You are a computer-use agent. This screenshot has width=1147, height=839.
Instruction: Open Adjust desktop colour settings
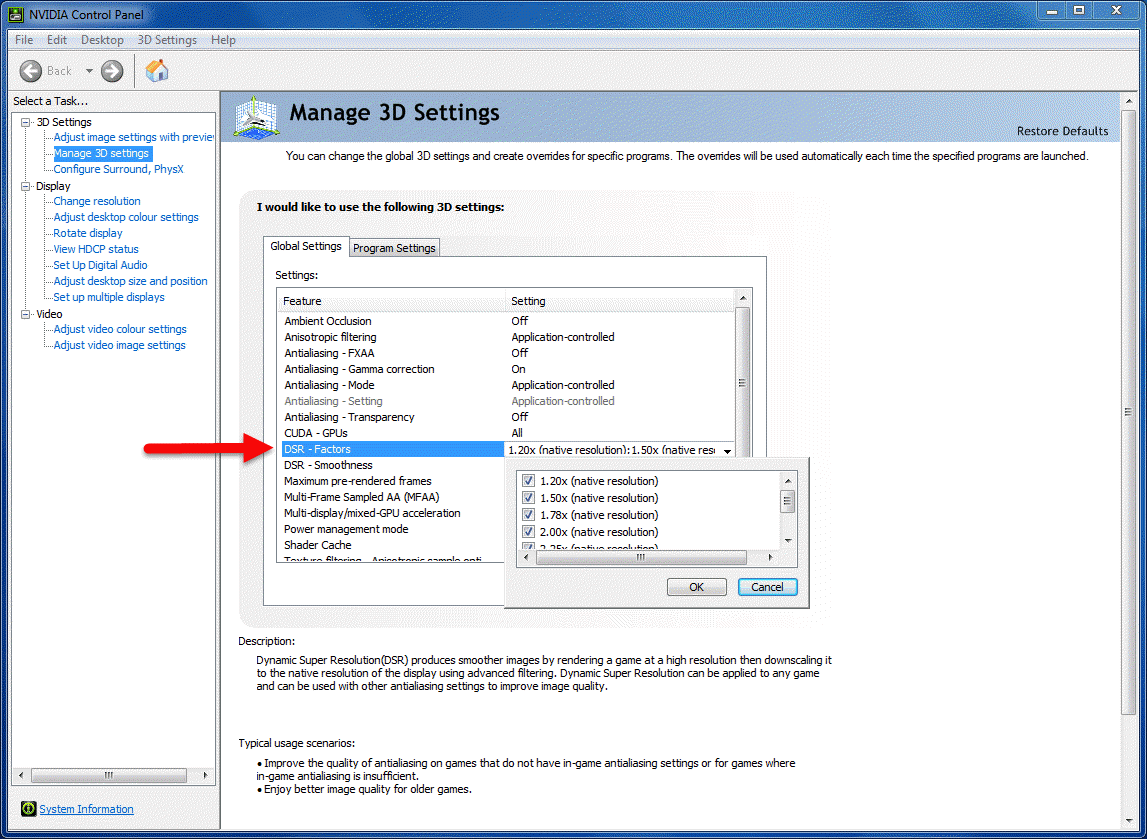pyautogui.click(x=126, y=217)
